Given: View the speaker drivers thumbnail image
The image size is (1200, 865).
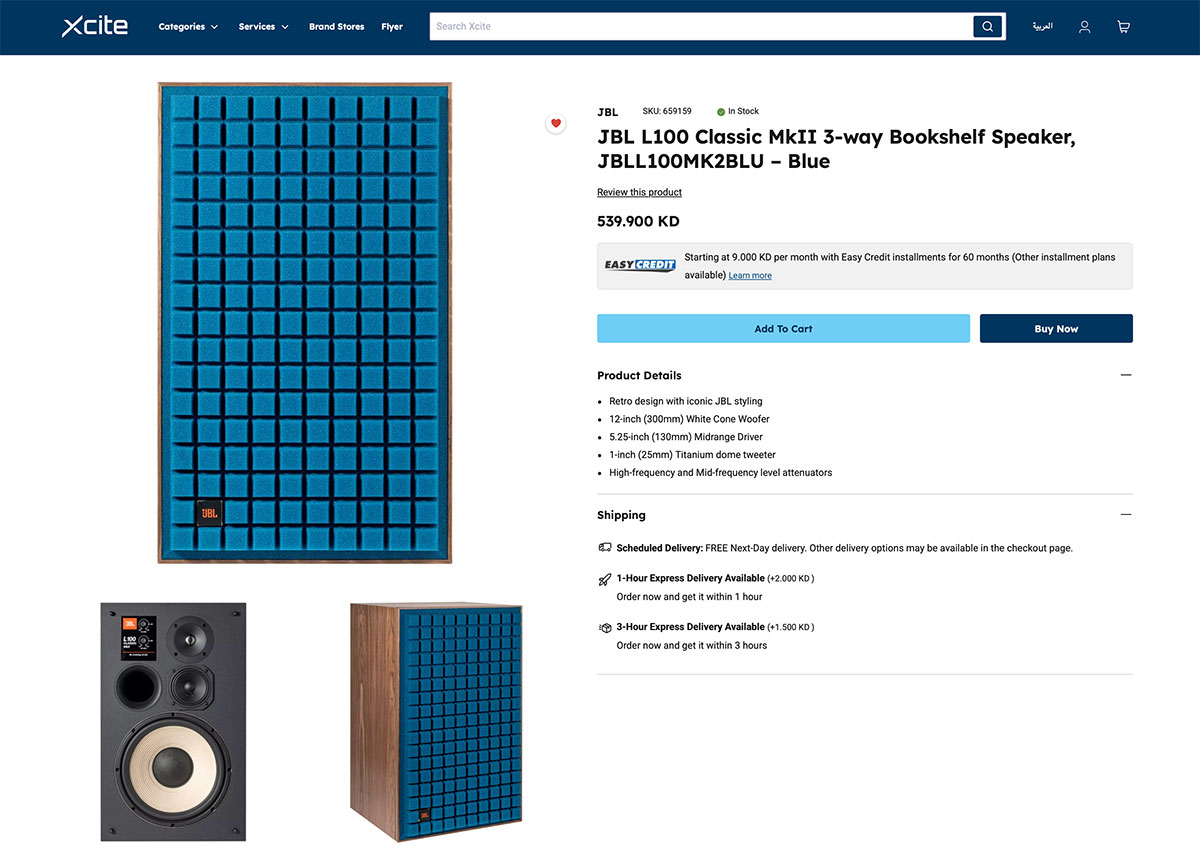Looking at the screenshot, I should (x=173, y=721).
